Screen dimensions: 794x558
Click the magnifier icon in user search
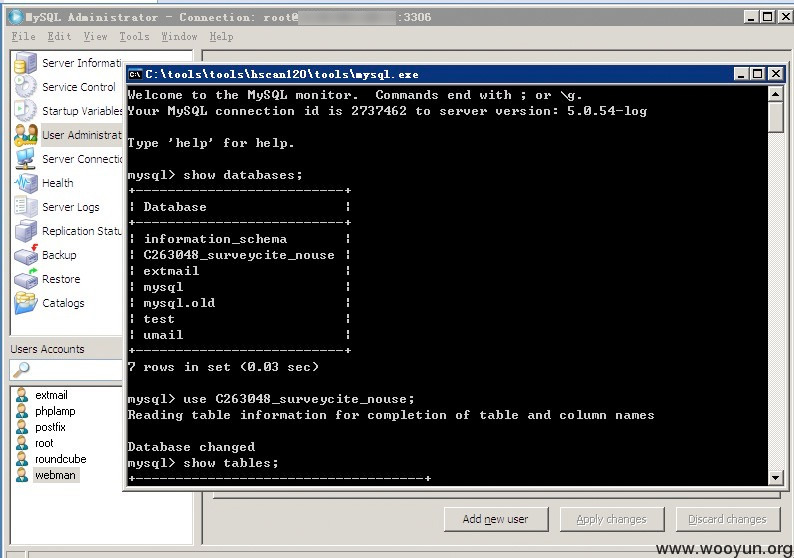(x=21, y=370)
